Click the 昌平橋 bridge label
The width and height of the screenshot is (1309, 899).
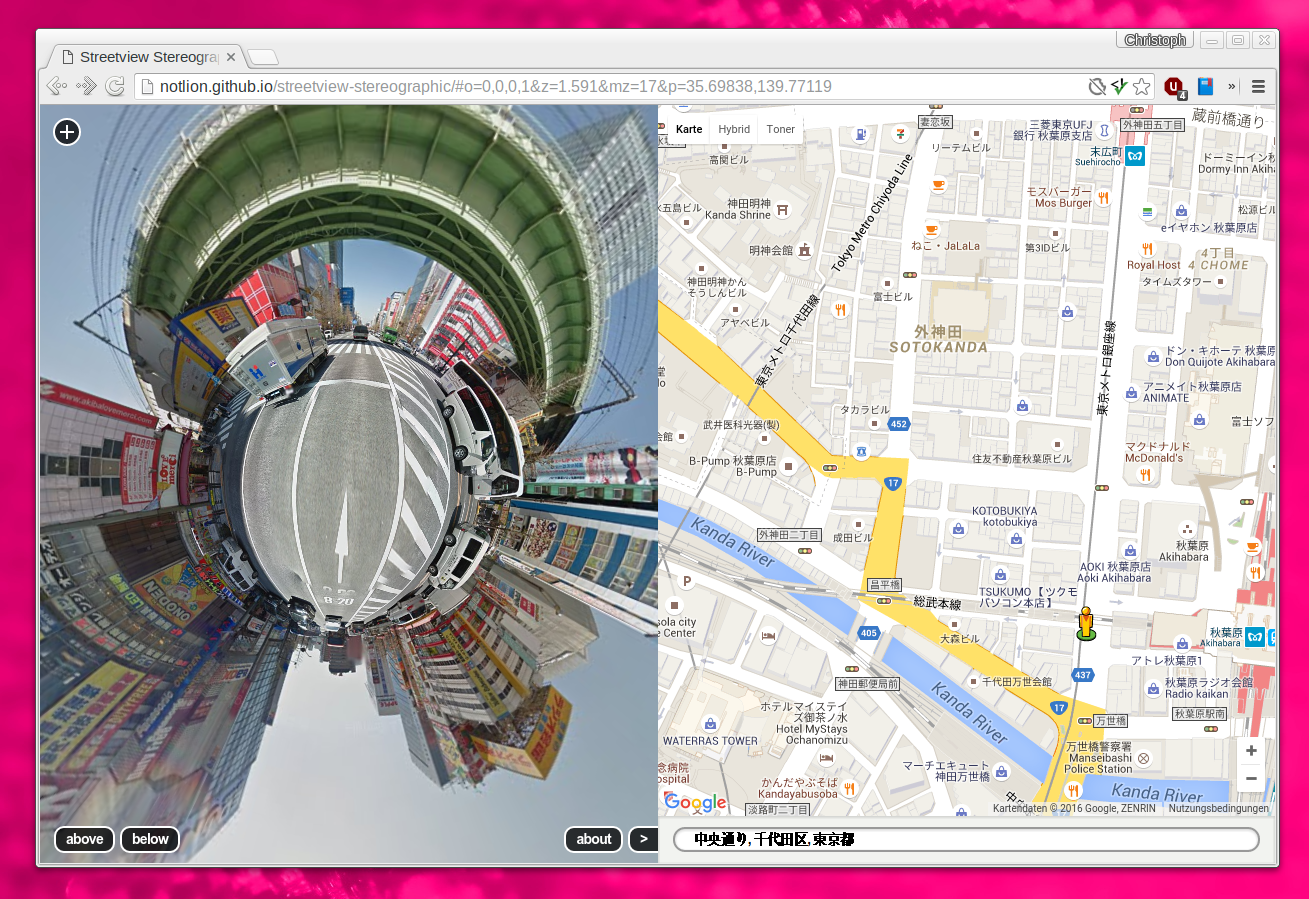(884, 584)
